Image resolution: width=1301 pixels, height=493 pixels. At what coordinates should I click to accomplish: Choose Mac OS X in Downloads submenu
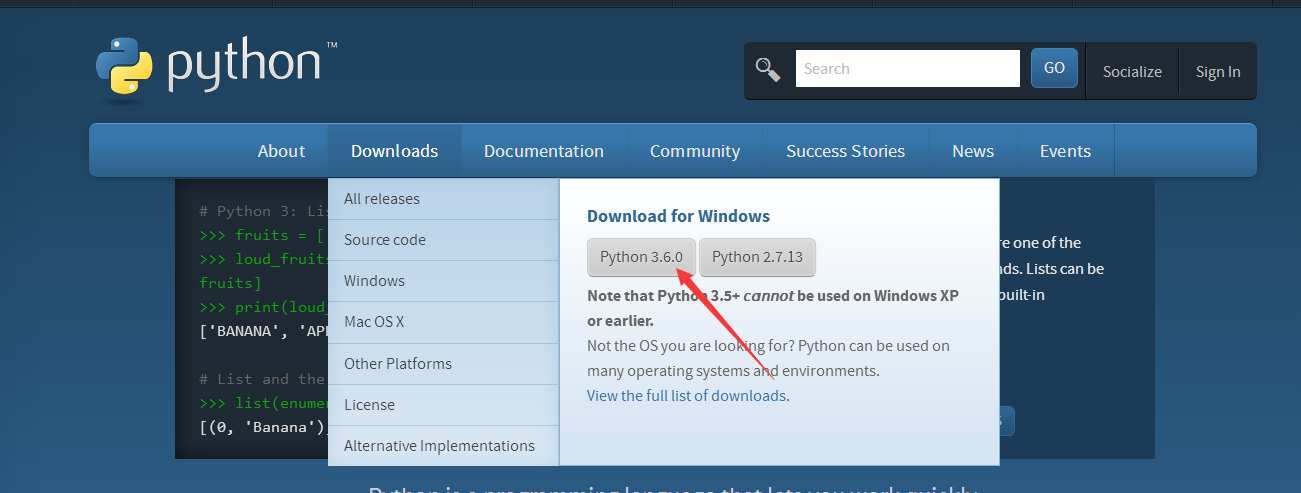[443, 323]
